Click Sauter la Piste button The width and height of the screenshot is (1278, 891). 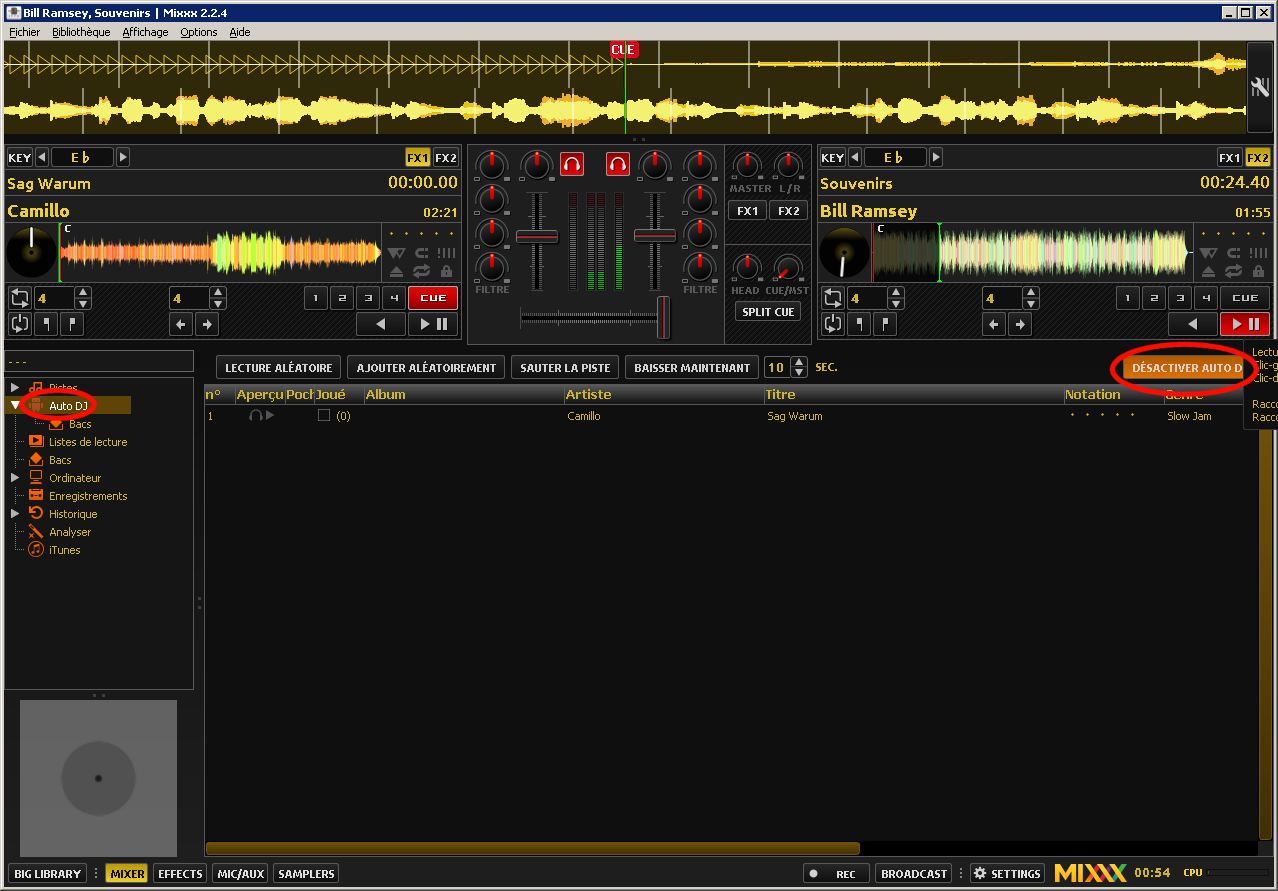[x=565, y=368]
